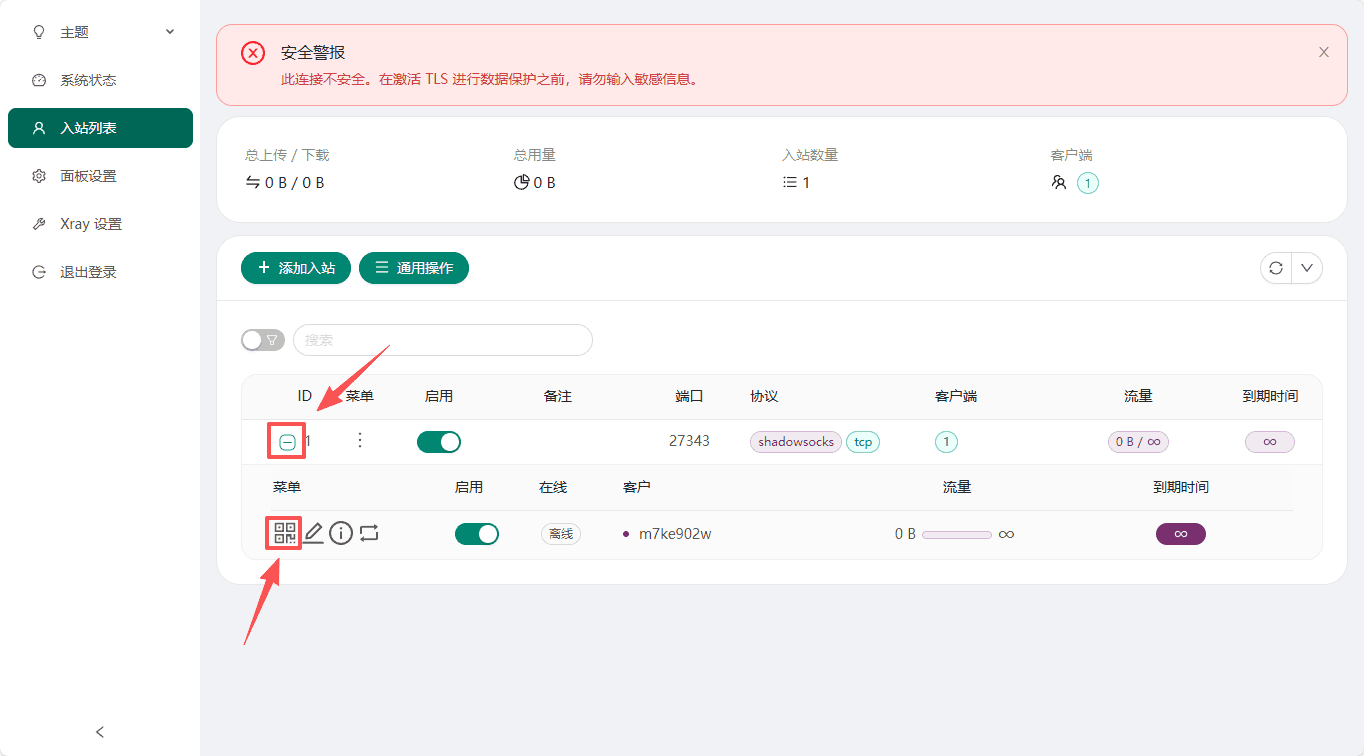Viewport: 1364px width, 756px height.
Task: Disable client m7ke902w with its switch
Action: click(477, 533)
